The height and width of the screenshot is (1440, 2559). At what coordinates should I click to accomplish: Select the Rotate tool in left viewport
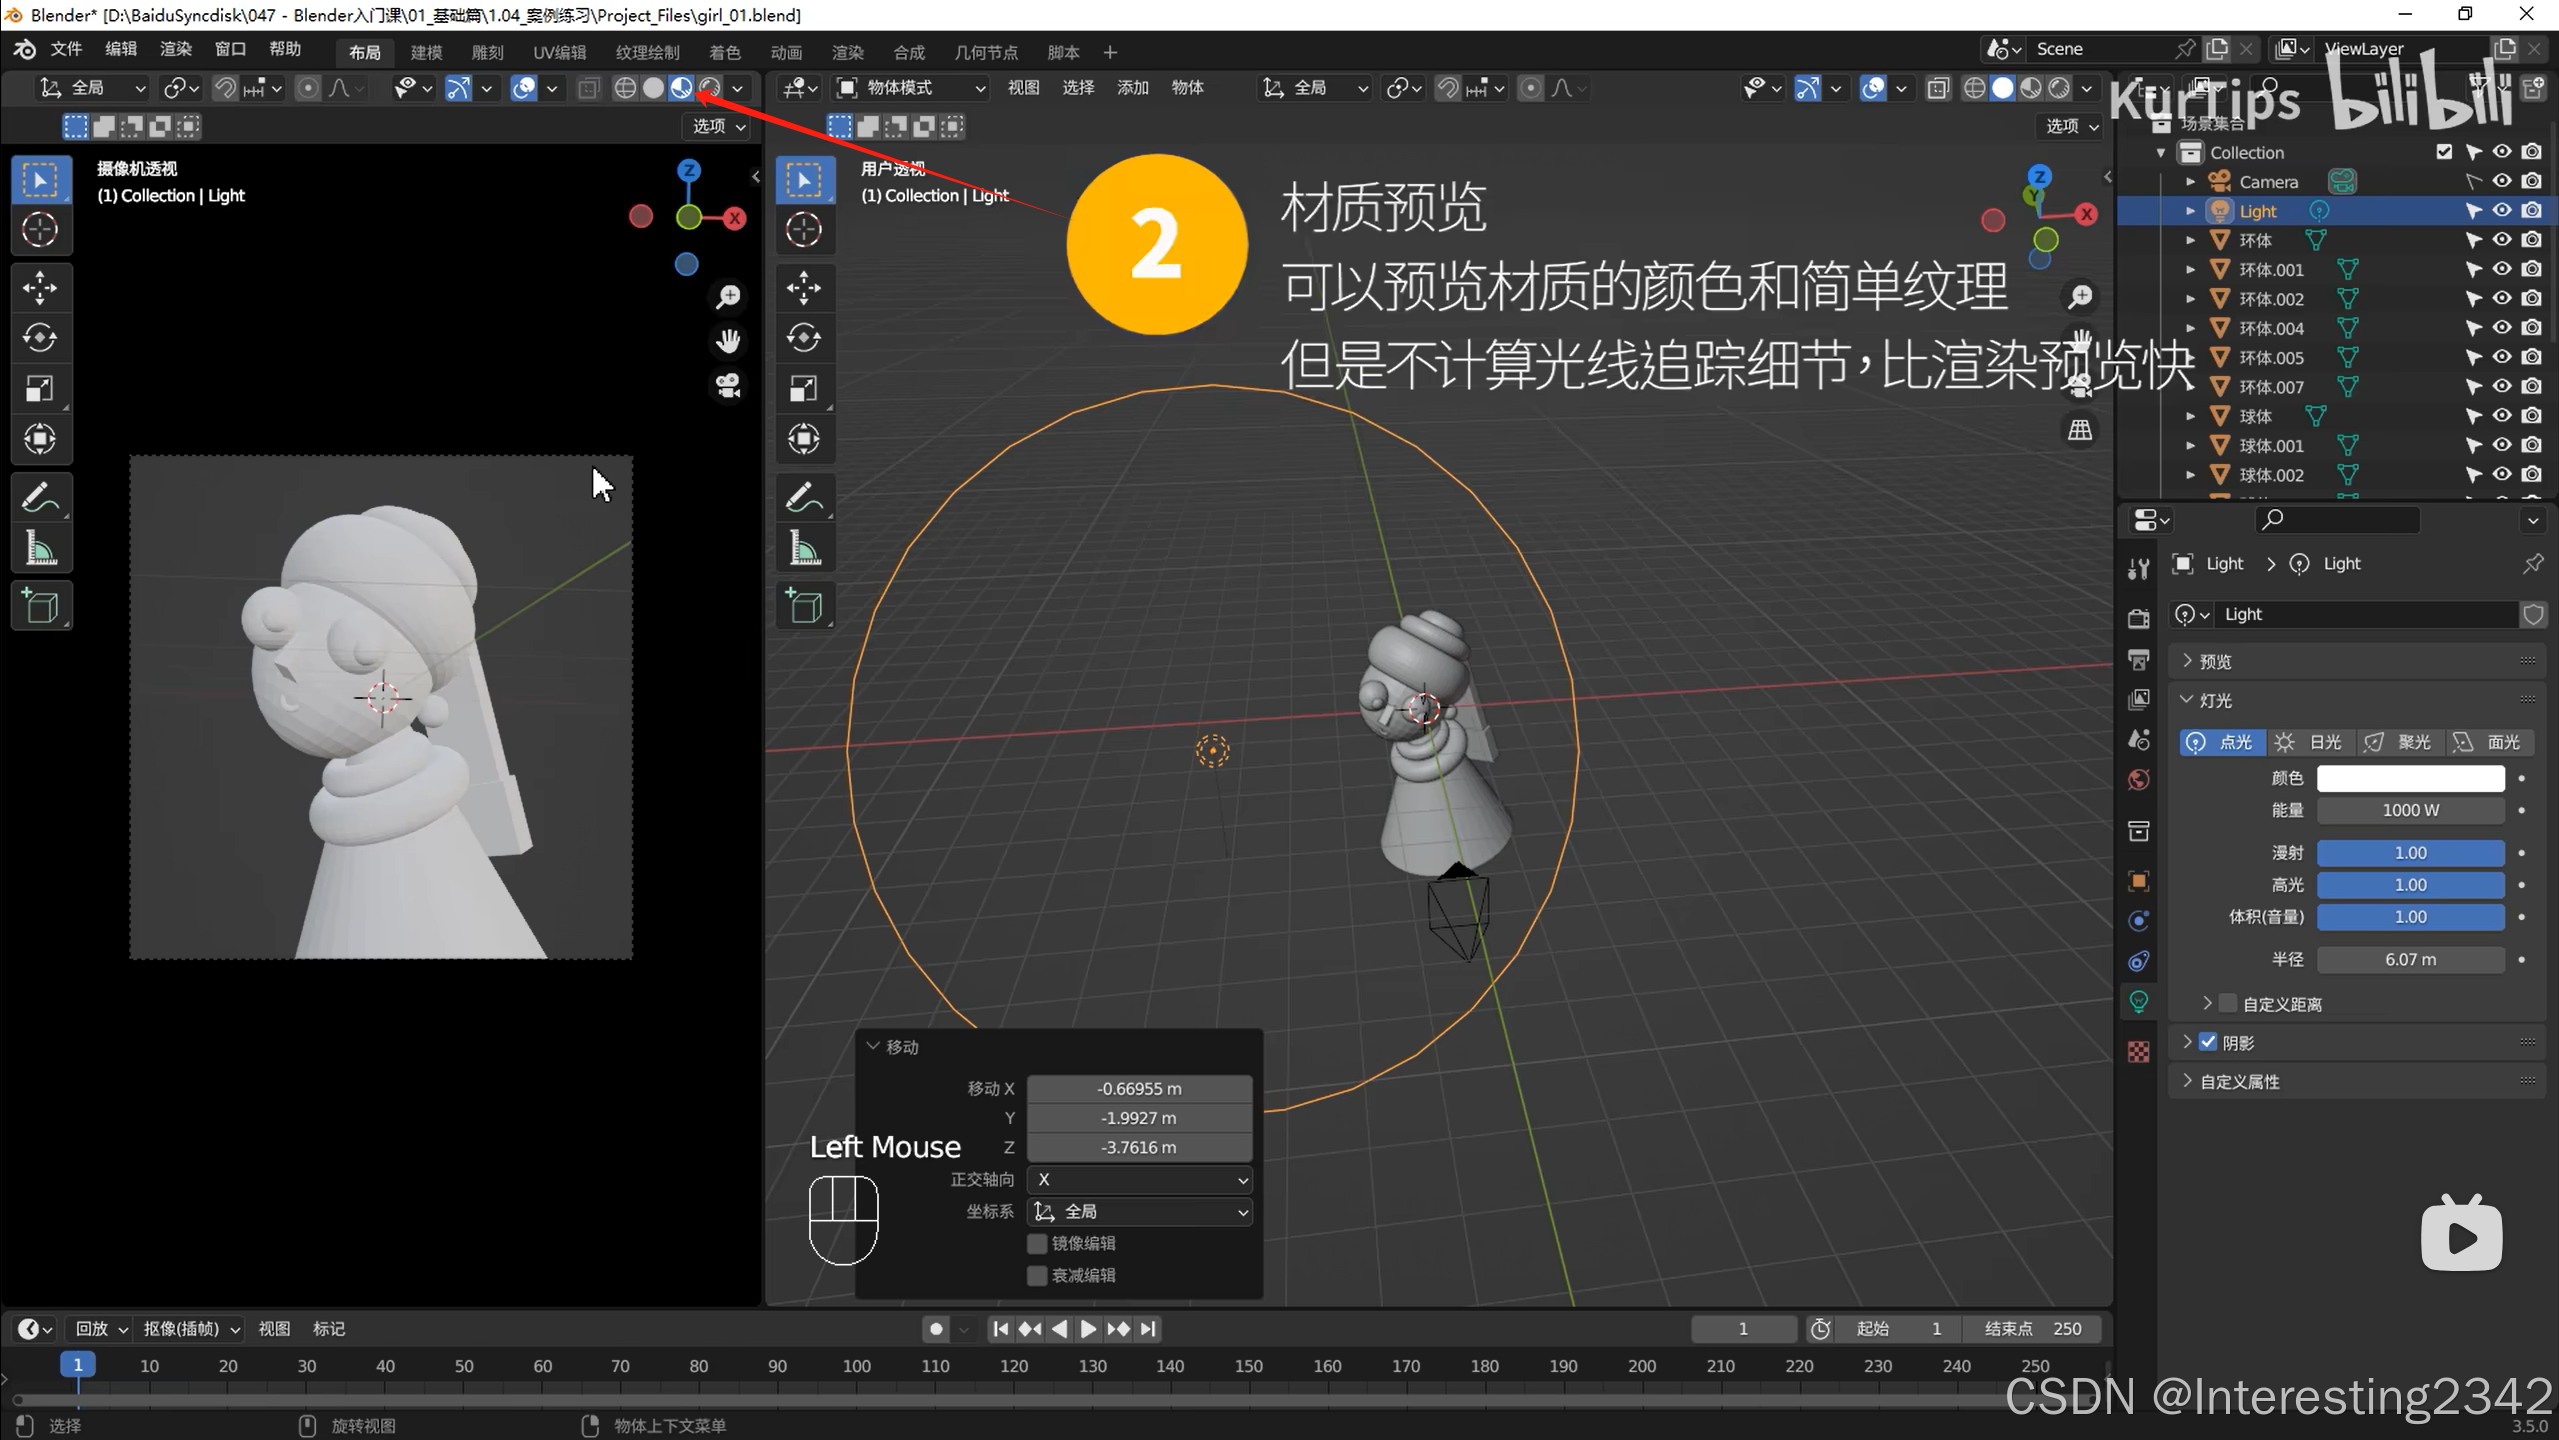(40, 338)
